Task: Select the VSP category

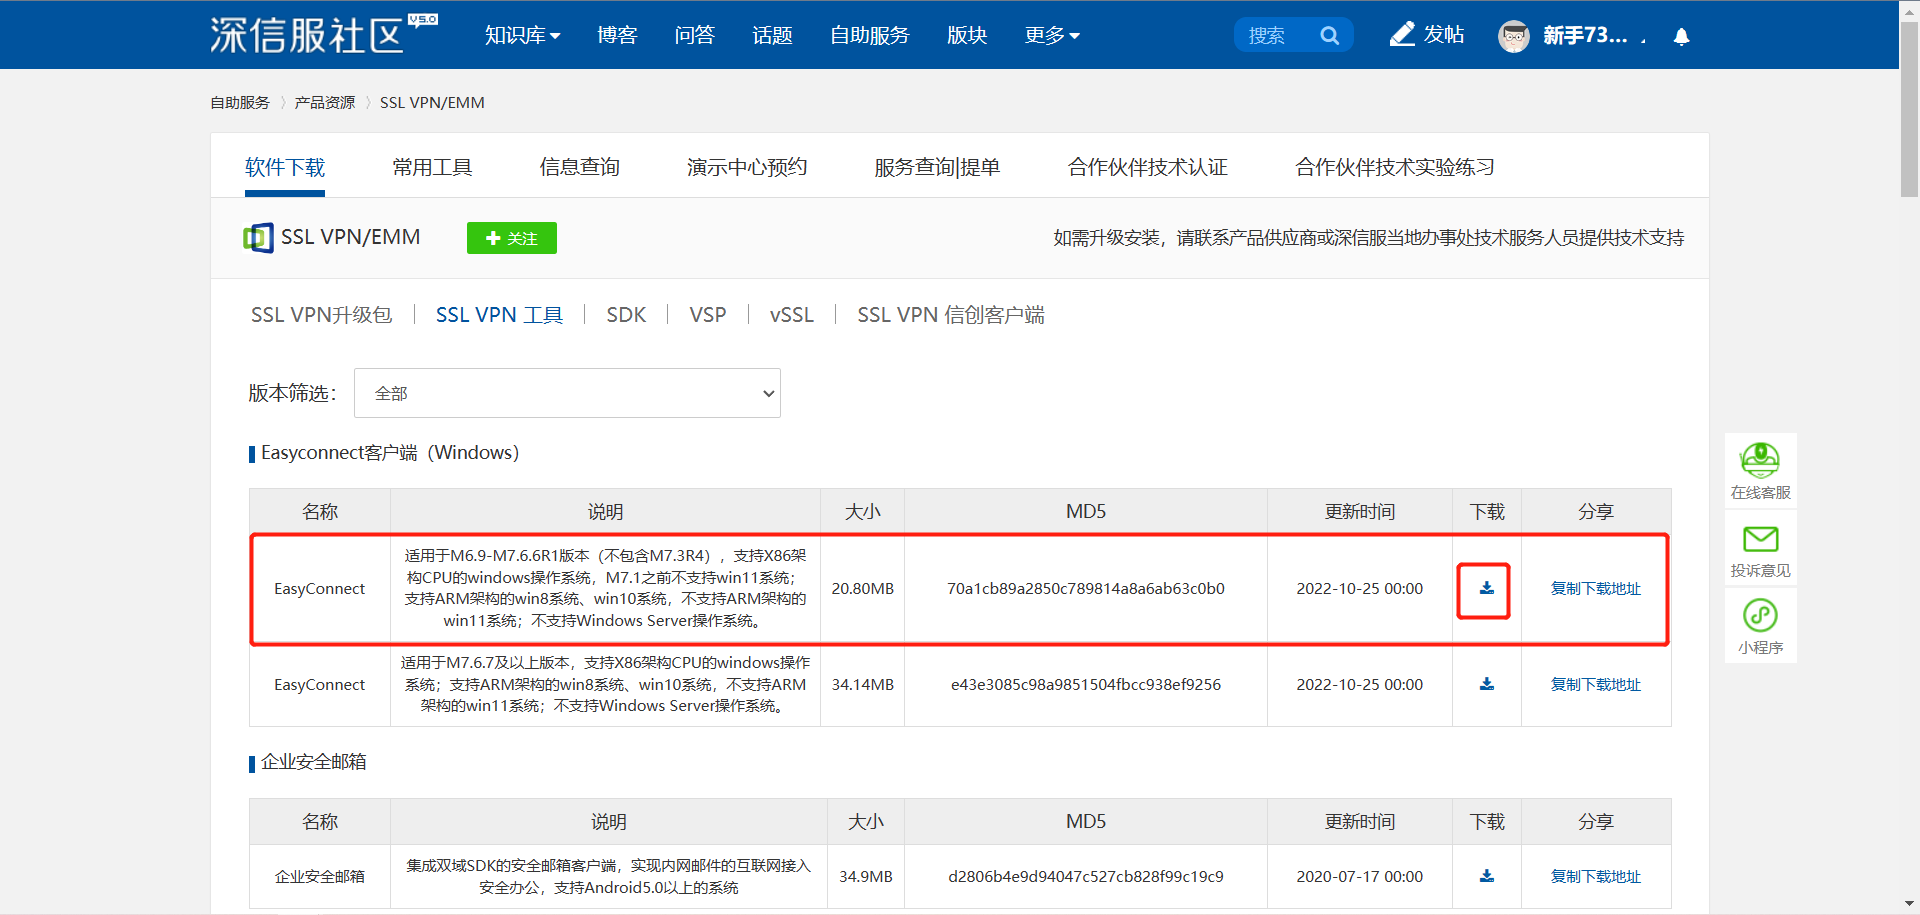Action: click(x=708, y=315)
